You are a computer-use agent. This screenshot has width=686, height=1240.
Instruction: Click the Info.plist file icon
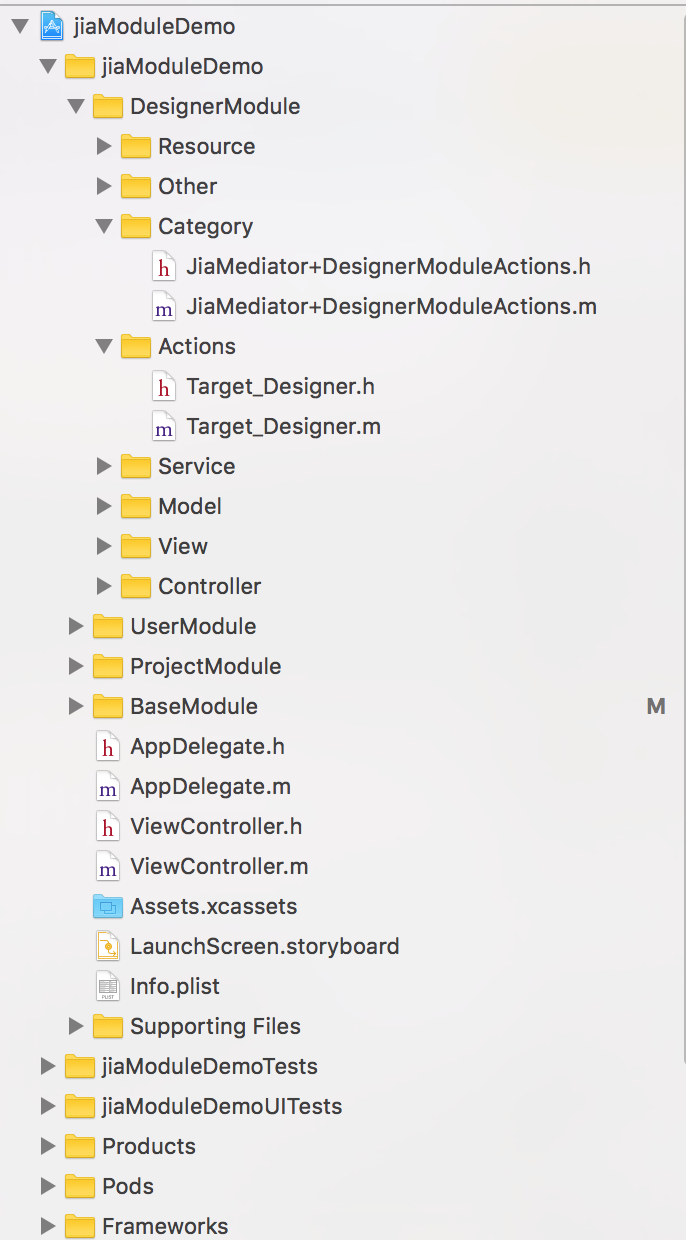coord(107,986)
